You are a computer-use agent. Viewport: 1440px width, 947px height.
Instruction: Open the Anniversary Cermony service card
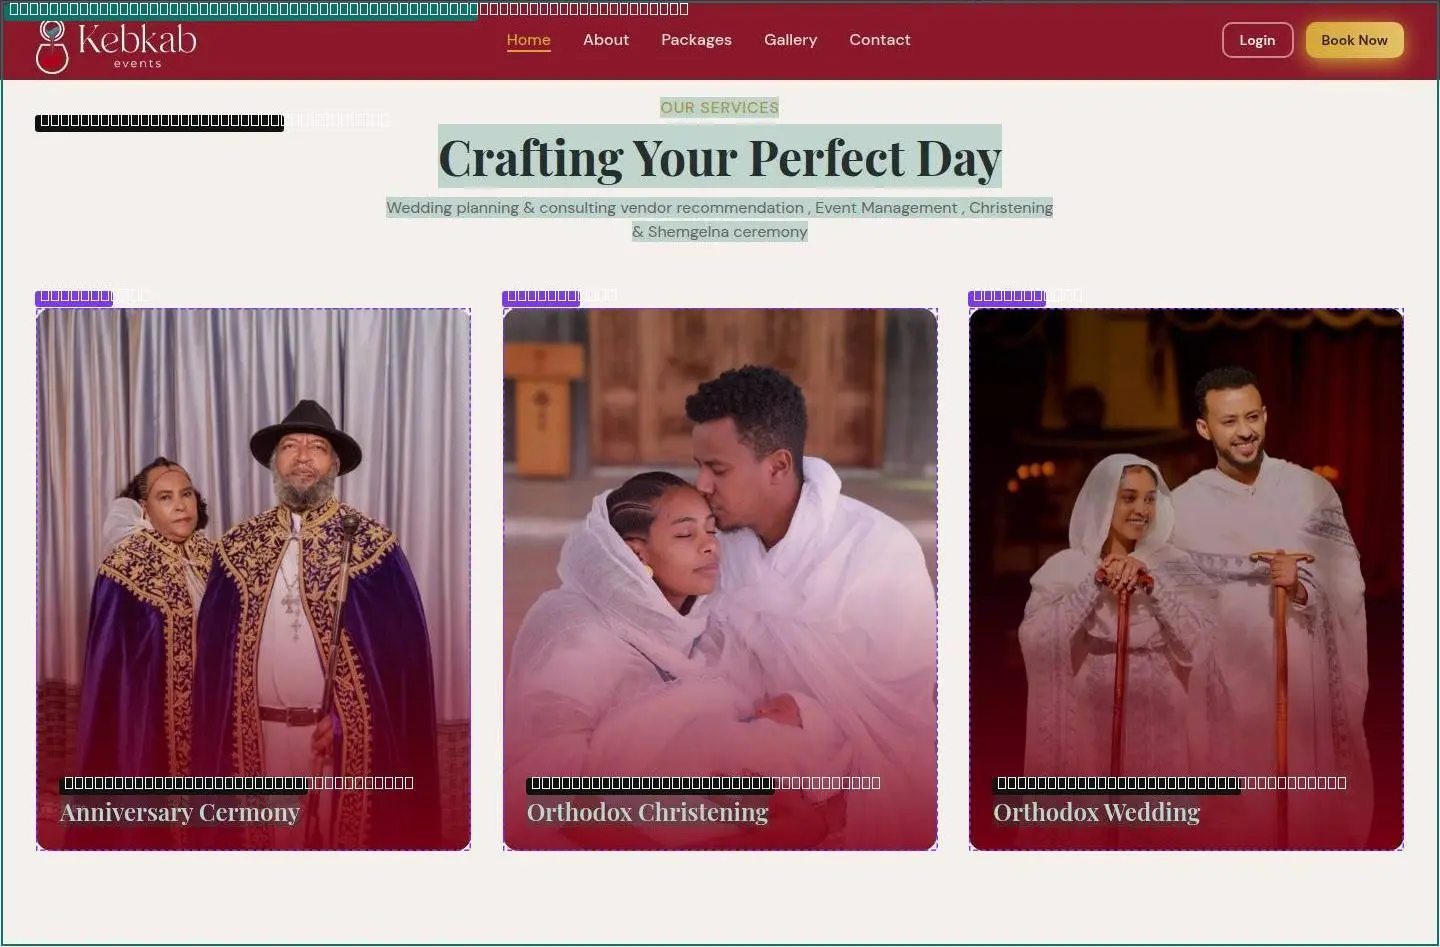click(x=253, y=579)
